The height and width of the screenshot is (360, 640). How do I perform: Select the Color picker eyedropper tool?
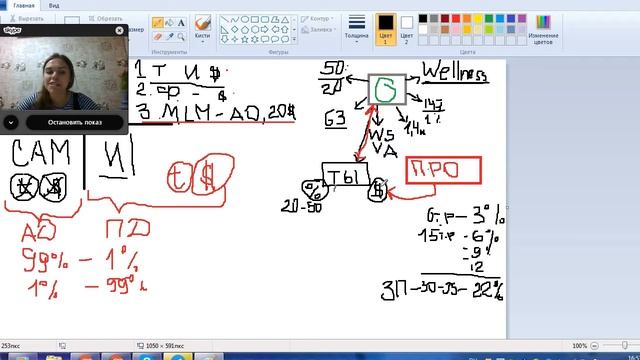click(169, 37)
